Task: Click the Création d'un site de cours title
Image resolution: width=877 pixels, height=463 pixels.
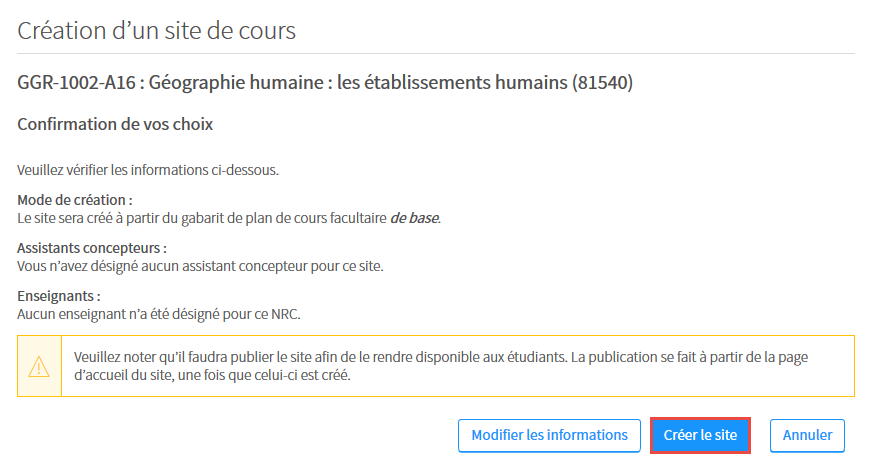Action: pyautogui.click(x=157, y=30)
